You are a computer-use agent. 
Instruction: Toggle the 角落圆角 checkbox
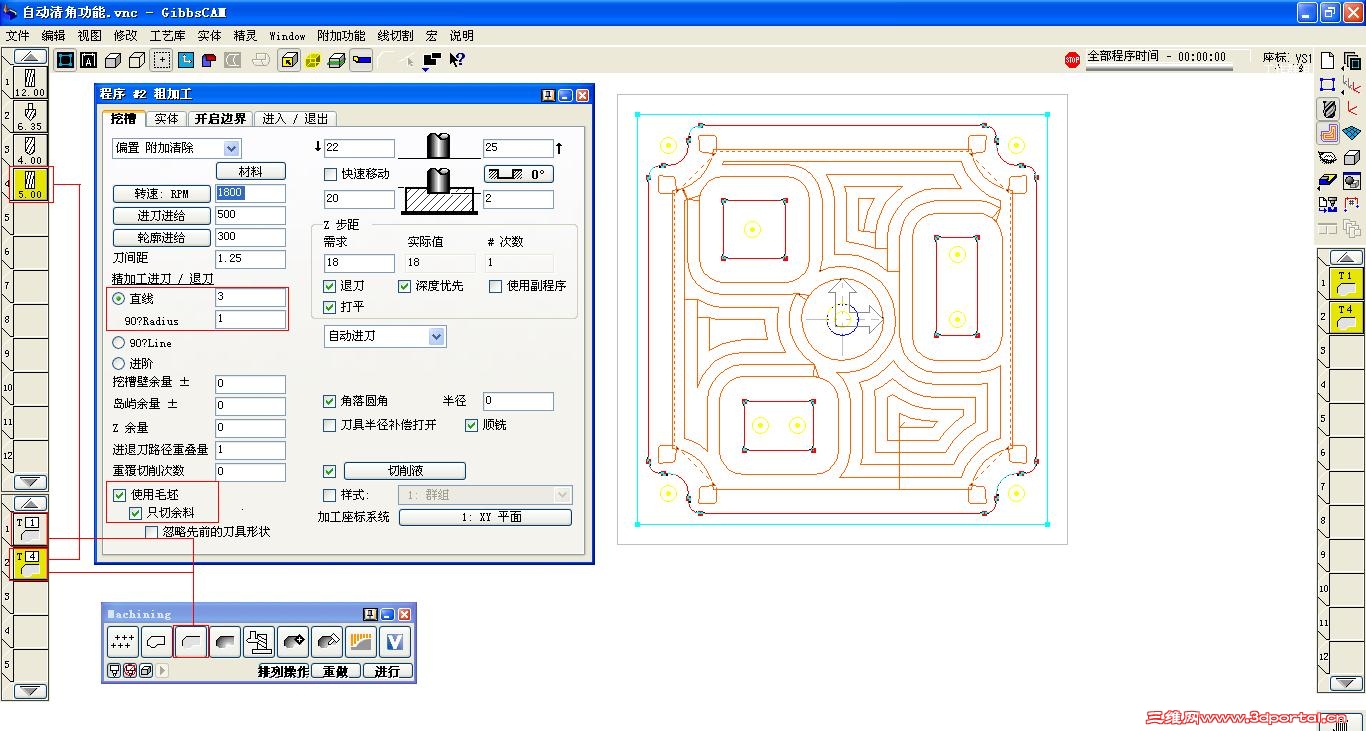330,401
